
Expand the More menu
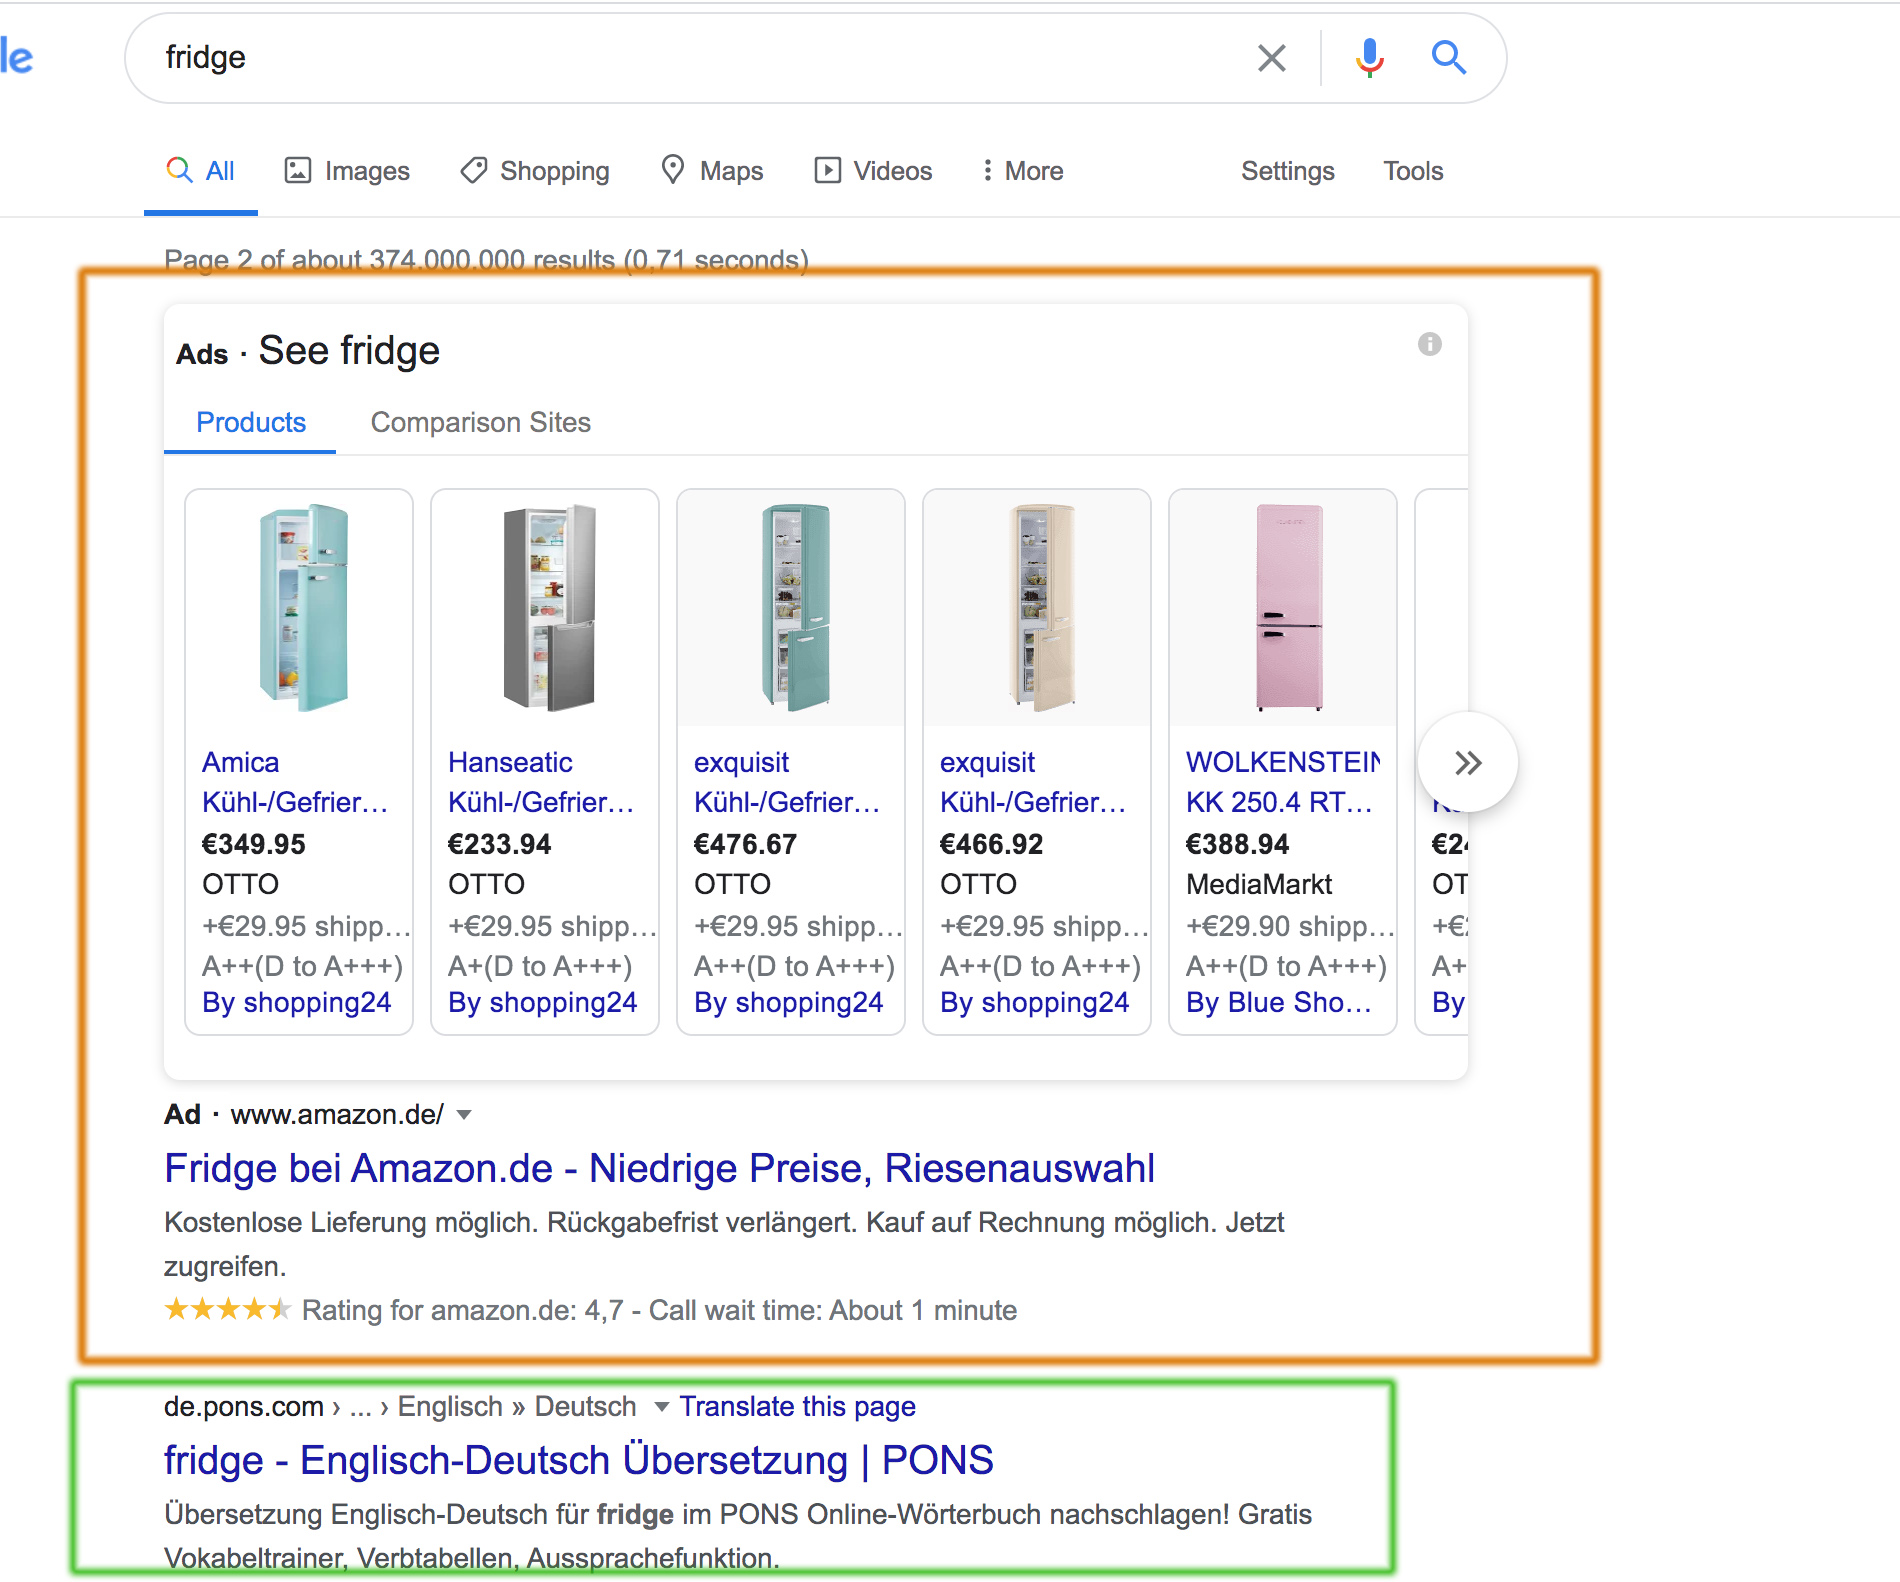click(x=1021, y=171)
